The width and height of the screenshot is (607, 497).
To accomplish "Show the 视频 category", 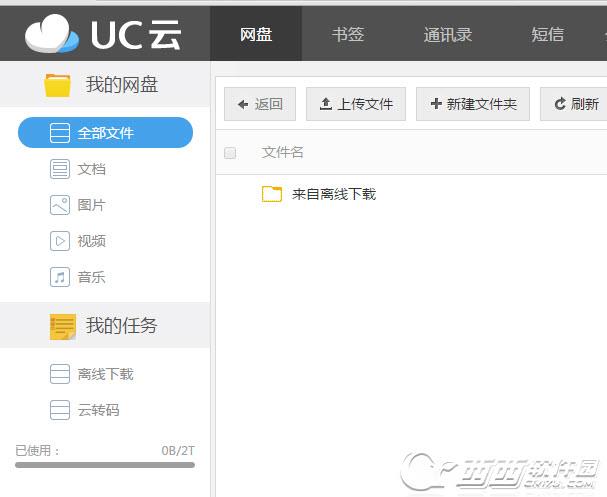I will pyautogui.click(x=92, y=241).
